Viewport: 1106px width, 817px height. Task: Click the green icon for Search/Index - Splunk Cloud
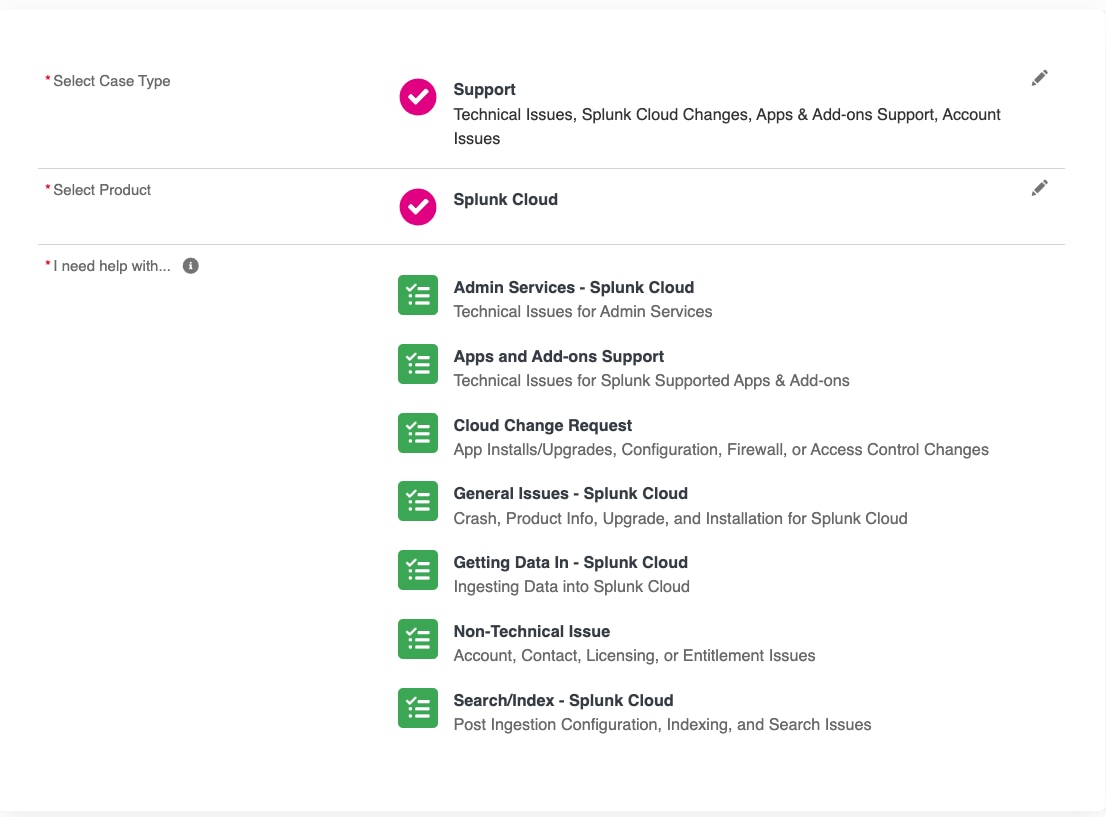click(x=418, y=708)
